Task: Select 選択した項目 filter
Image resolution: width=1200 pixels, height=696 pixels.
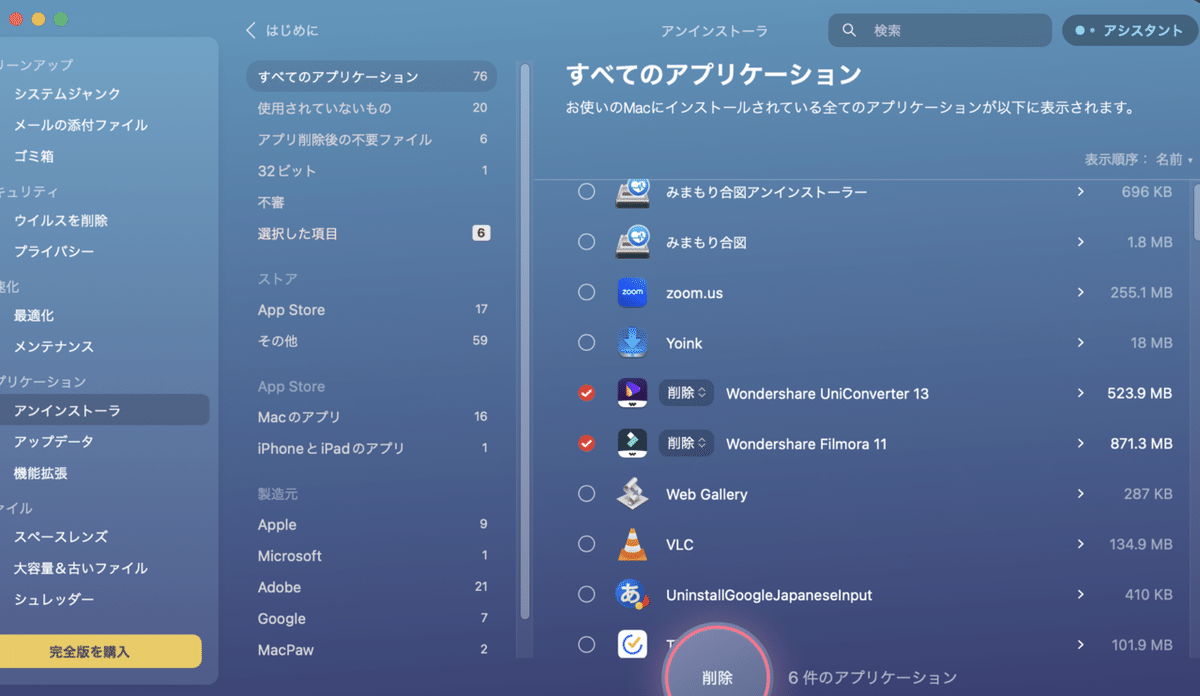Action: [x=371, y=233]
